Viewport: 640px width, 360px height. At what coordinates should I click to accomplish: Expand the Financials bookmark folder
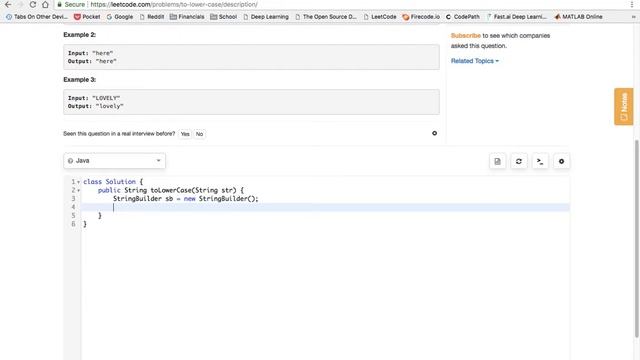coord(187,17)
